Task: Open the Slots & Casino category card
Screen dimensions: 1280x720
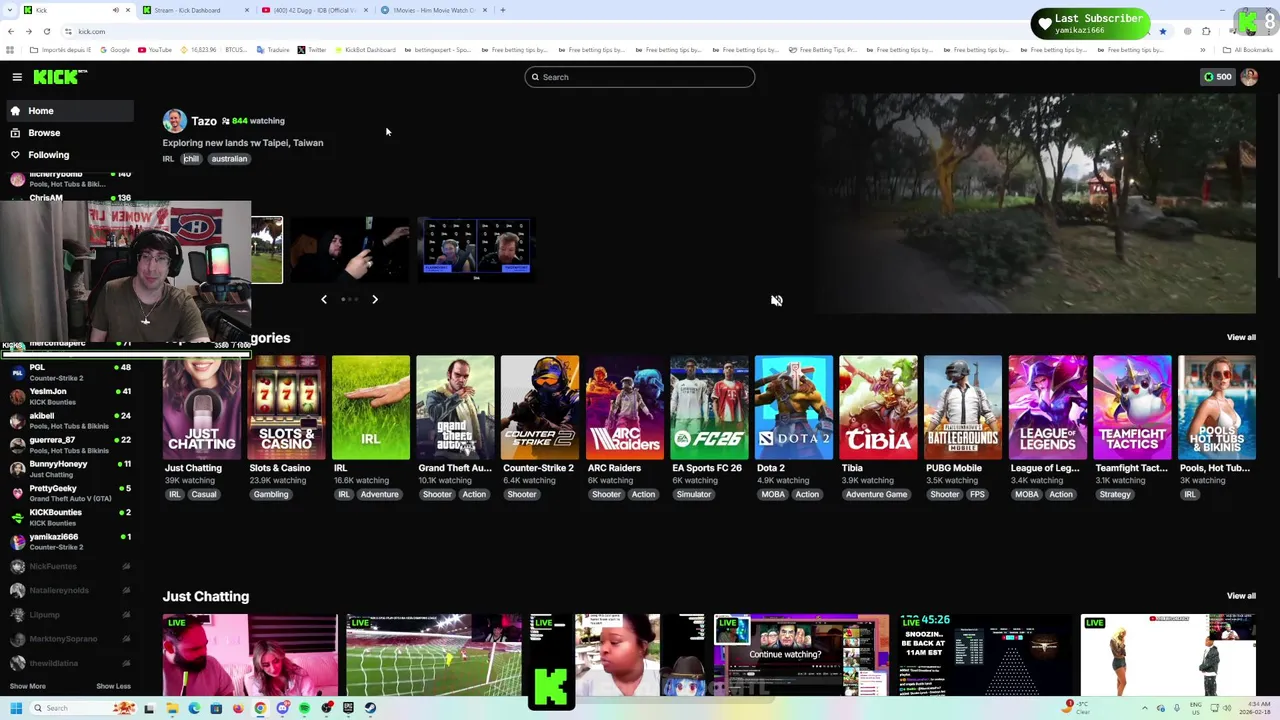Action: point(286,408)
